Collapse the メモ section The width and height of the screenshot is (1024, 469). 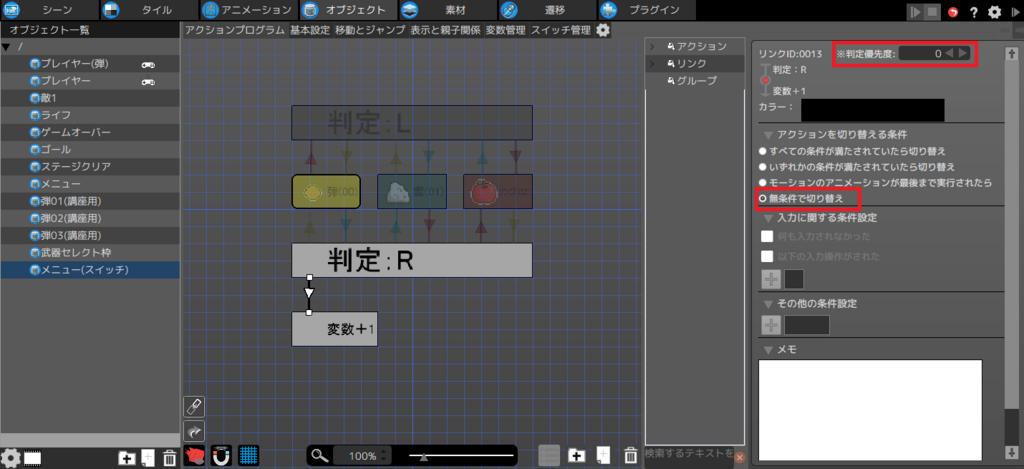tap(767, 350)
